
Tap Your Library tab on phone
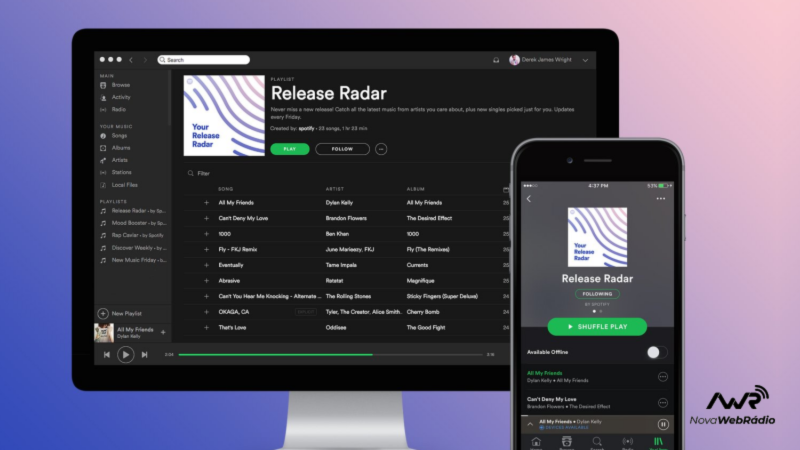[658, 443]
